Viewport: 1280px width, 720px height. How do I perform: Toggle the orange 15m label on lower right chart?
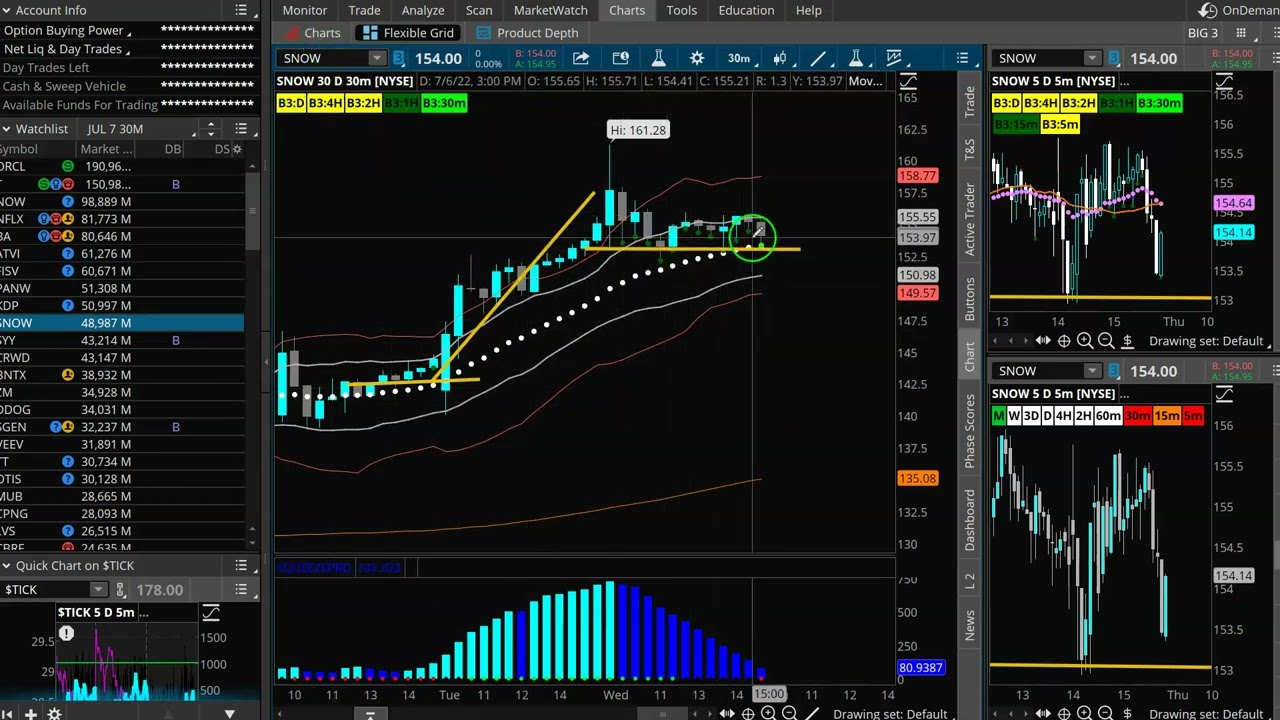click(x=1167, y=416)
